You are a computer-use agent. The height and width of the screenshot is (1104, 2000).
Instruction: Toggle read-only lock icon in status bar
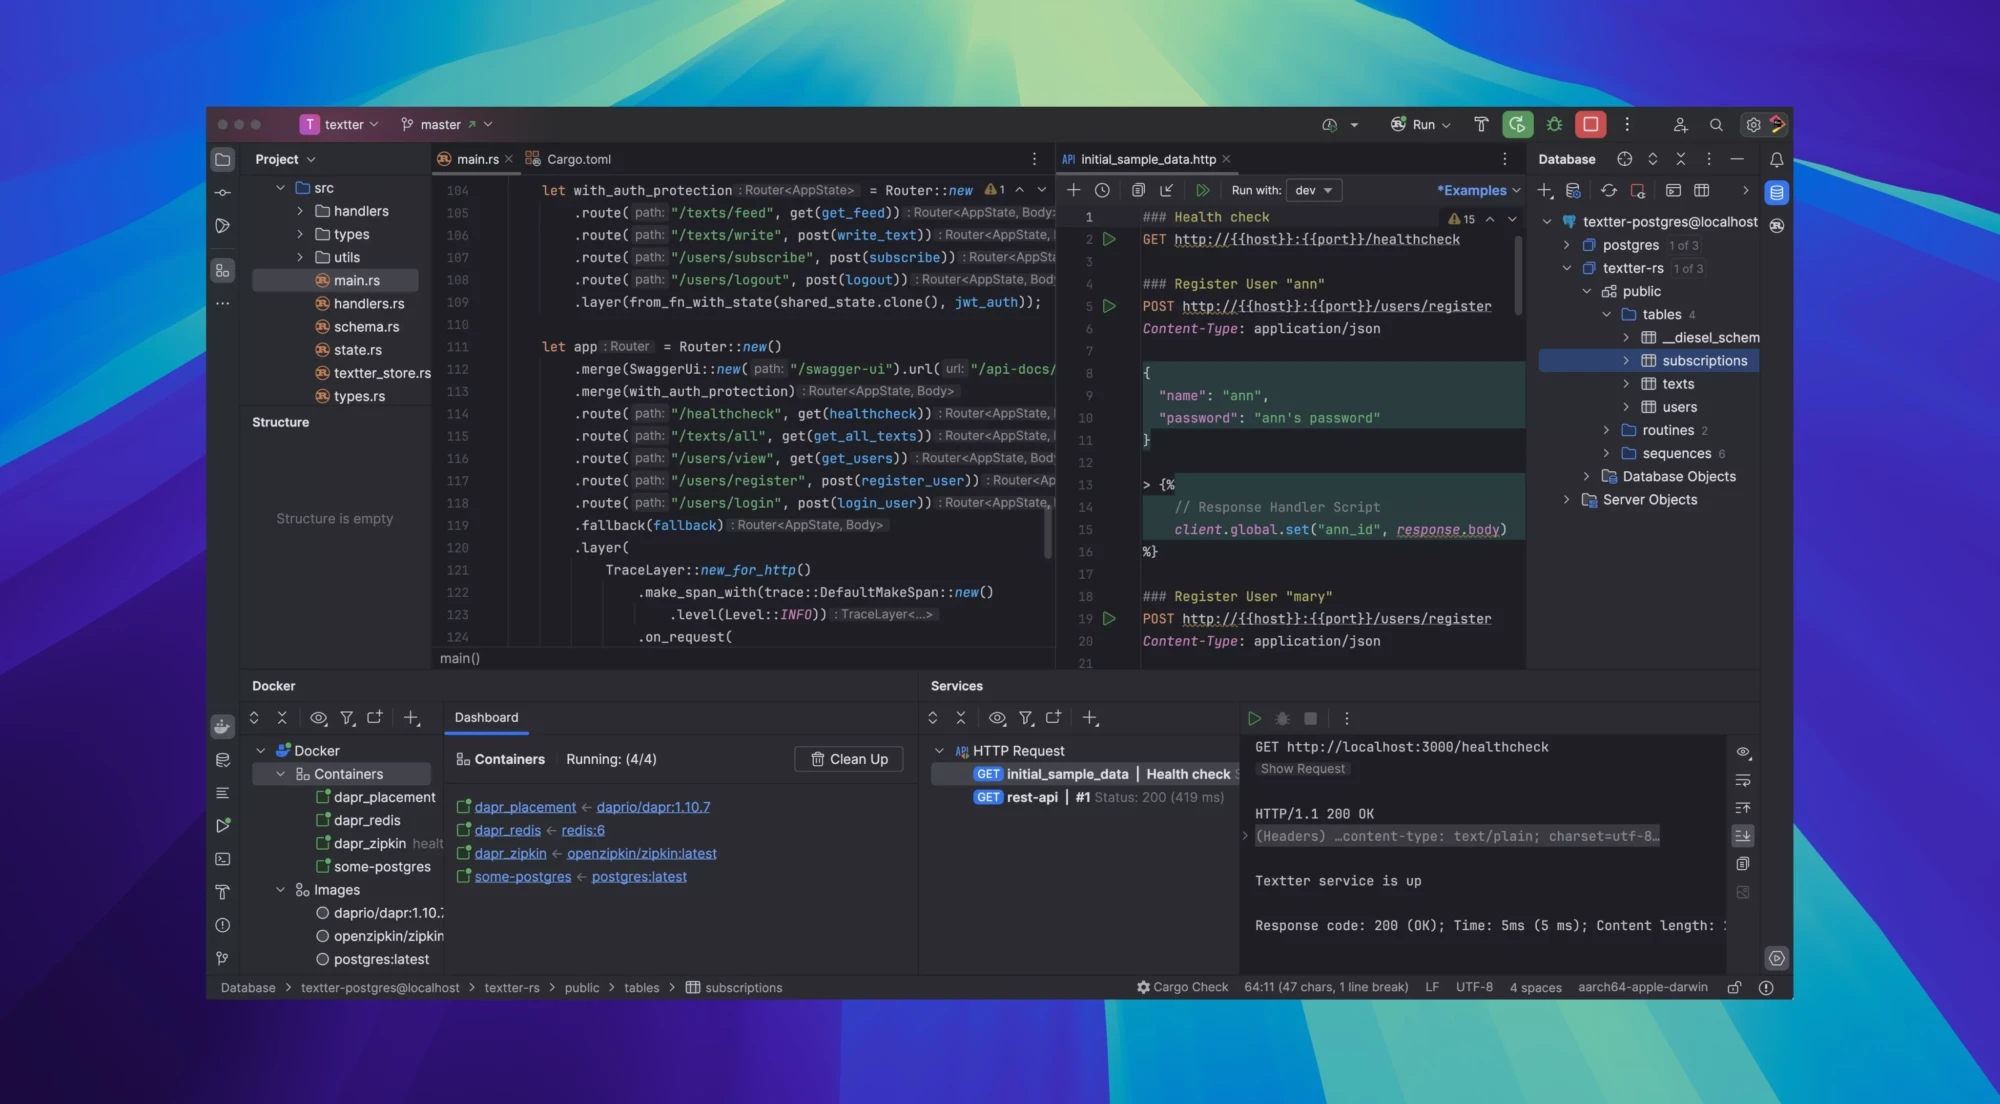coord(1734,987)
